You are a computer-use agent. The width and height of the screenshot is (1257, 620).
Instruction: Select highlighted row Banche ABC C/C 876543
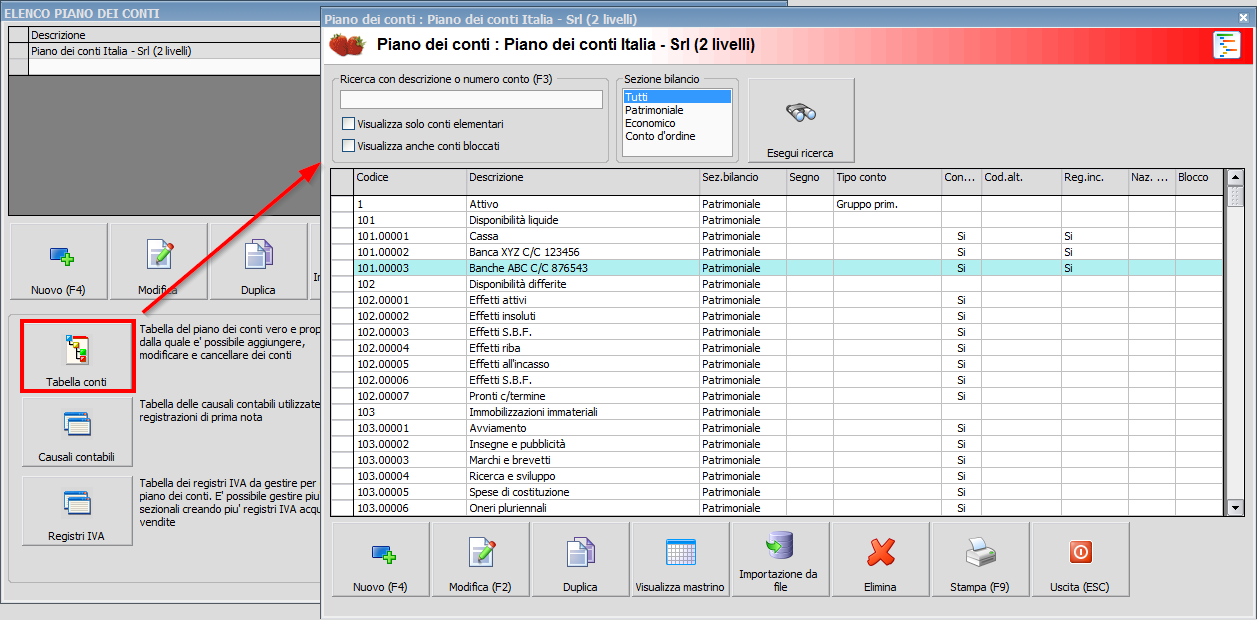778,268
